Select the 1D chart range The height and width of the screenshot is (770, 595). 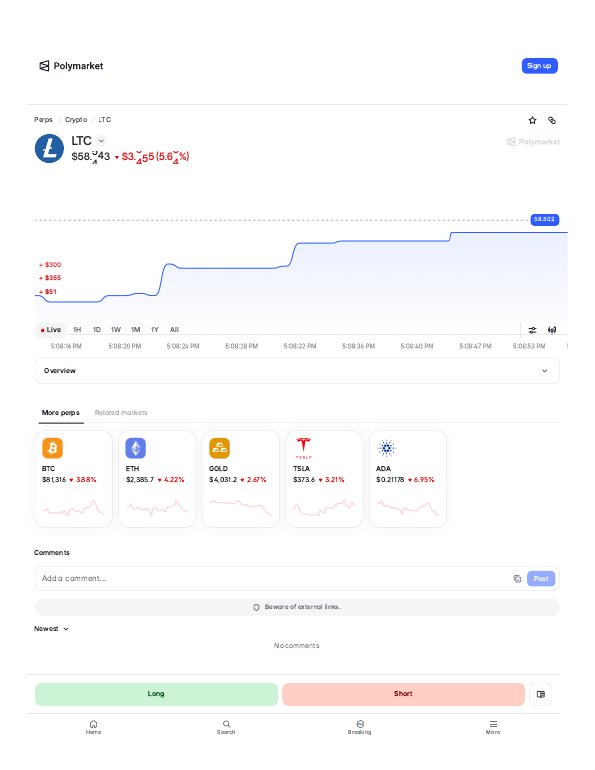point(97,330)
